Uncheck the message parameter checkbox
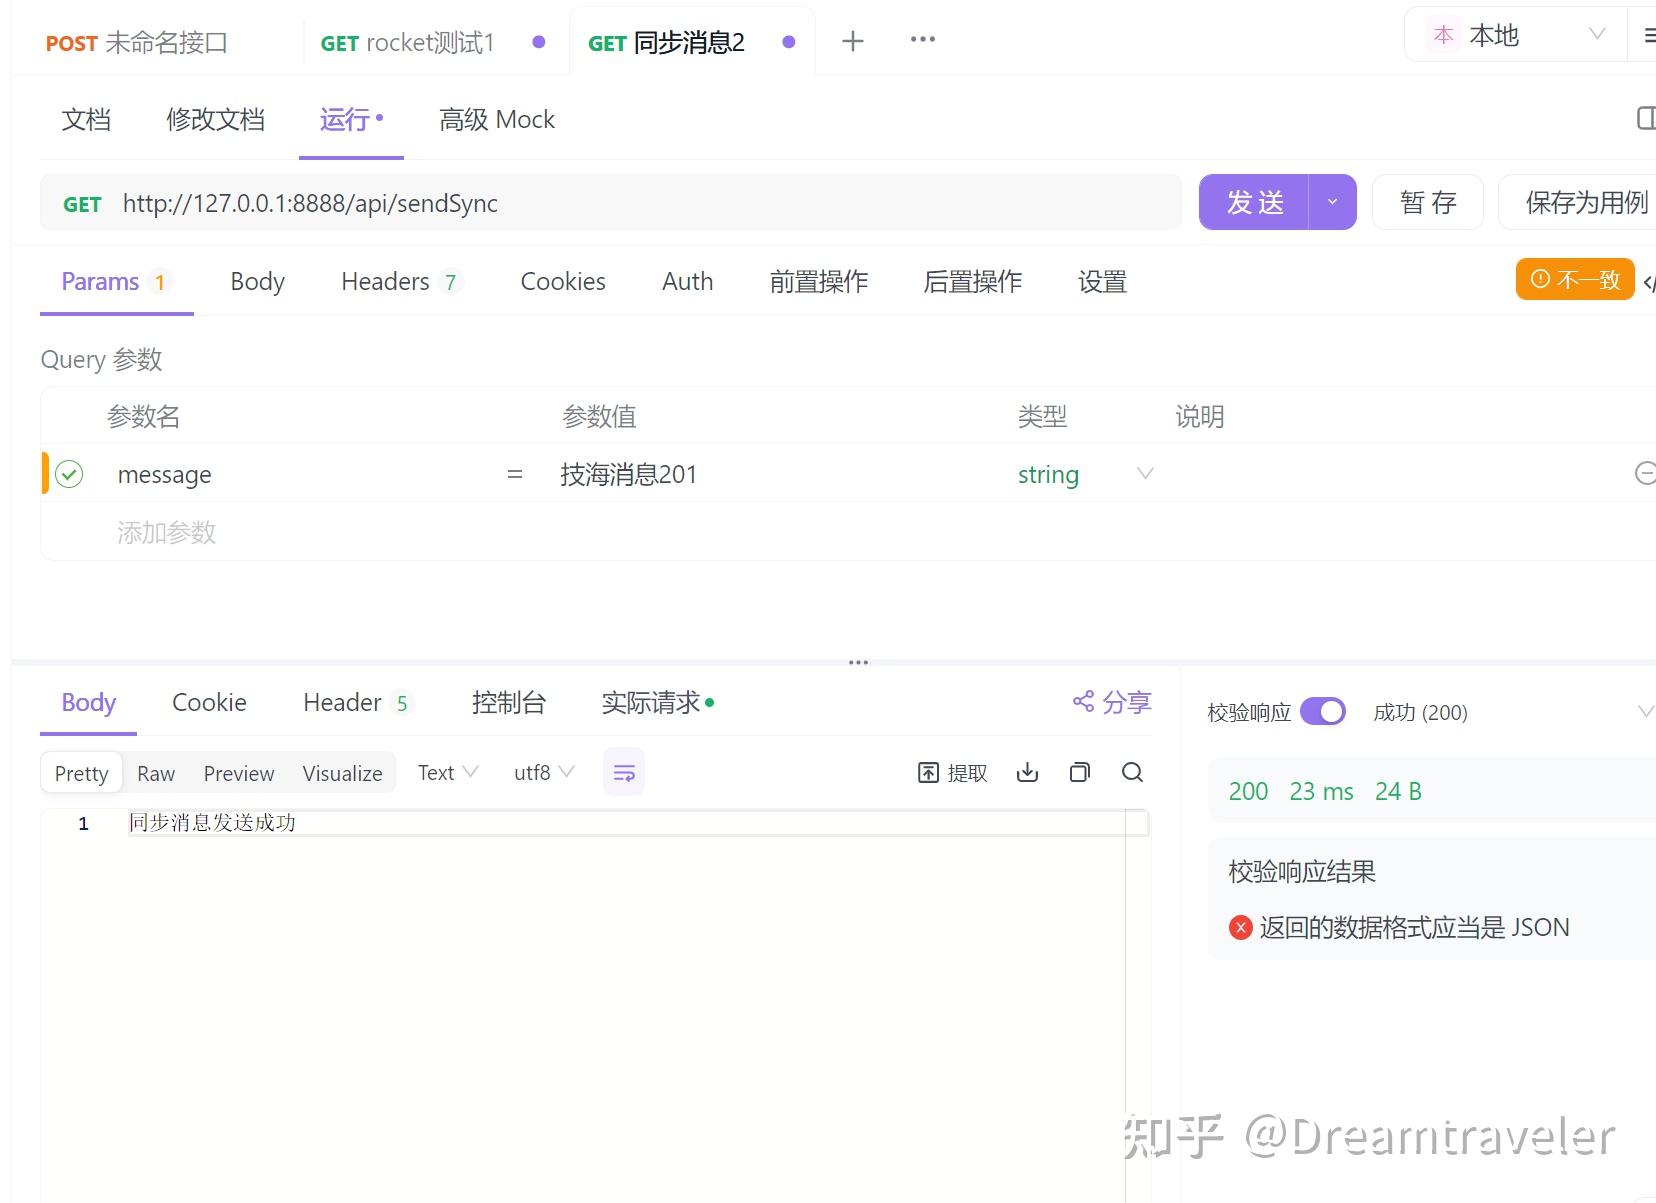 (68, 473)
